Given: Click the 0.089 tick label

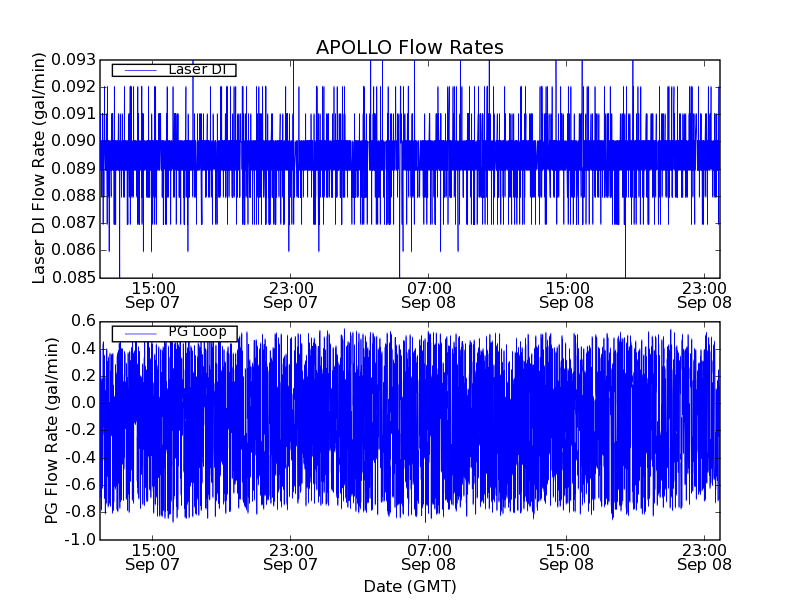Looking at the screenshot, I should click(73, 169).
